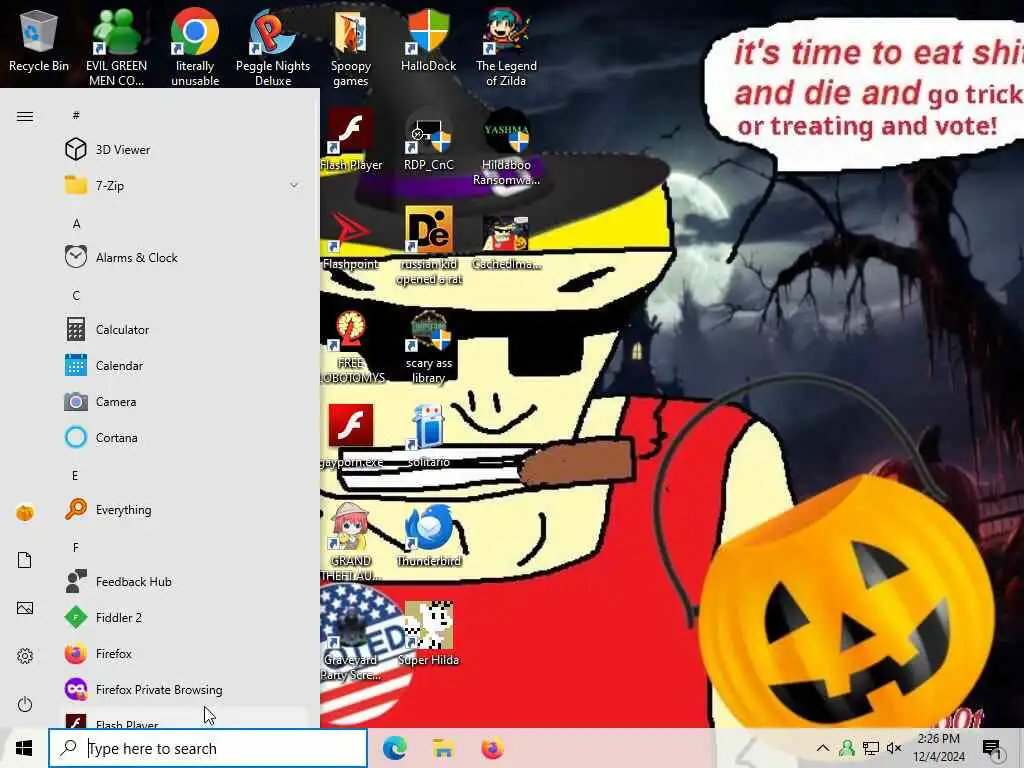Open 7-Zip folder in app list
This screenshot has height=768, width=1024.
click(184, 185)
